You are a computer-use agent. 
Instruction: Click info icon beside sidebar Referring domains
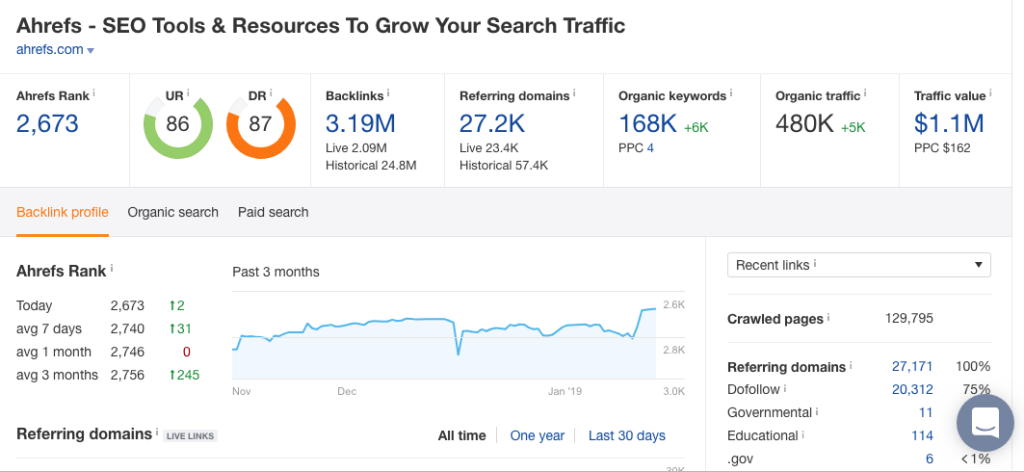(851, 365)
